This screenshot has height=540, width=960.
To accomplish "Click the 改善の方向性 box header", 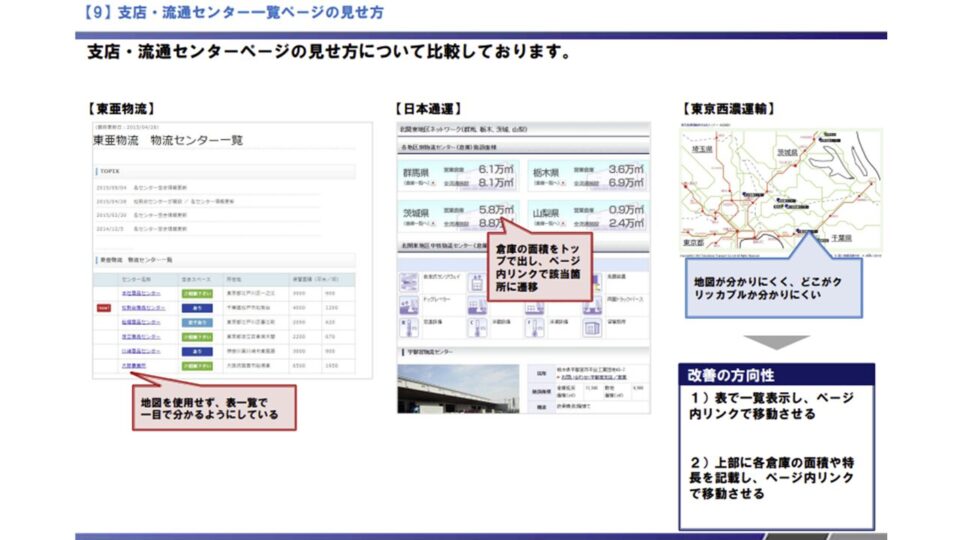I will (x=776, y=374).
